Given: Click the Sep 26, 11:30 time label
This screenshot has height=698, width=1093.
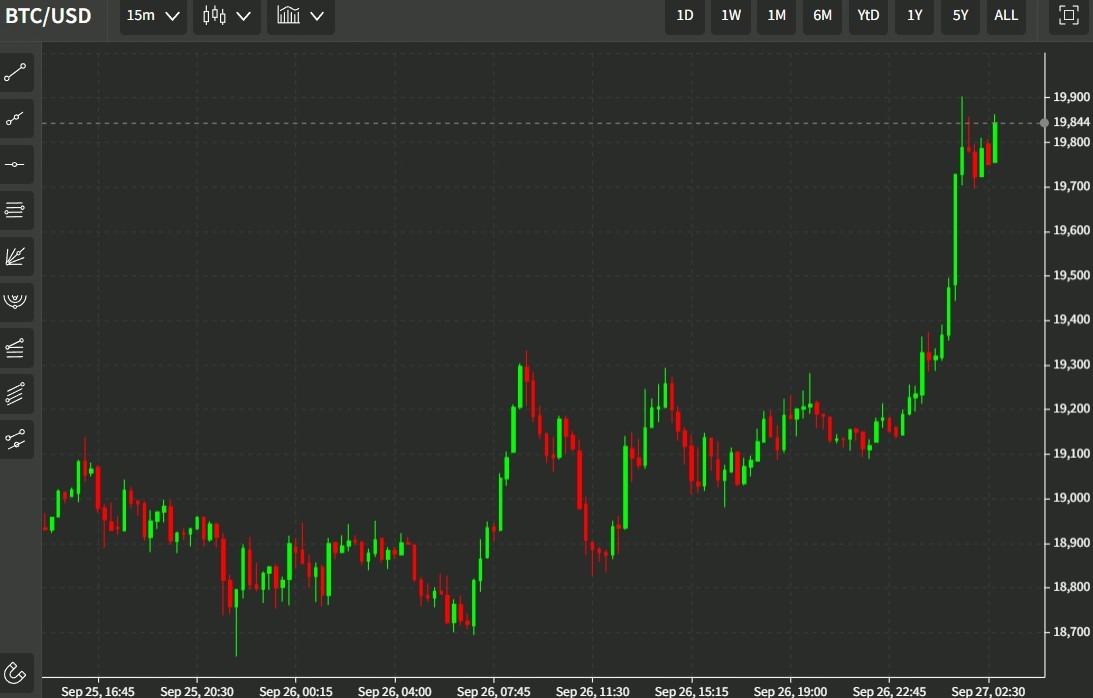Looking at the screenshot, I should [x=593, y=691].
